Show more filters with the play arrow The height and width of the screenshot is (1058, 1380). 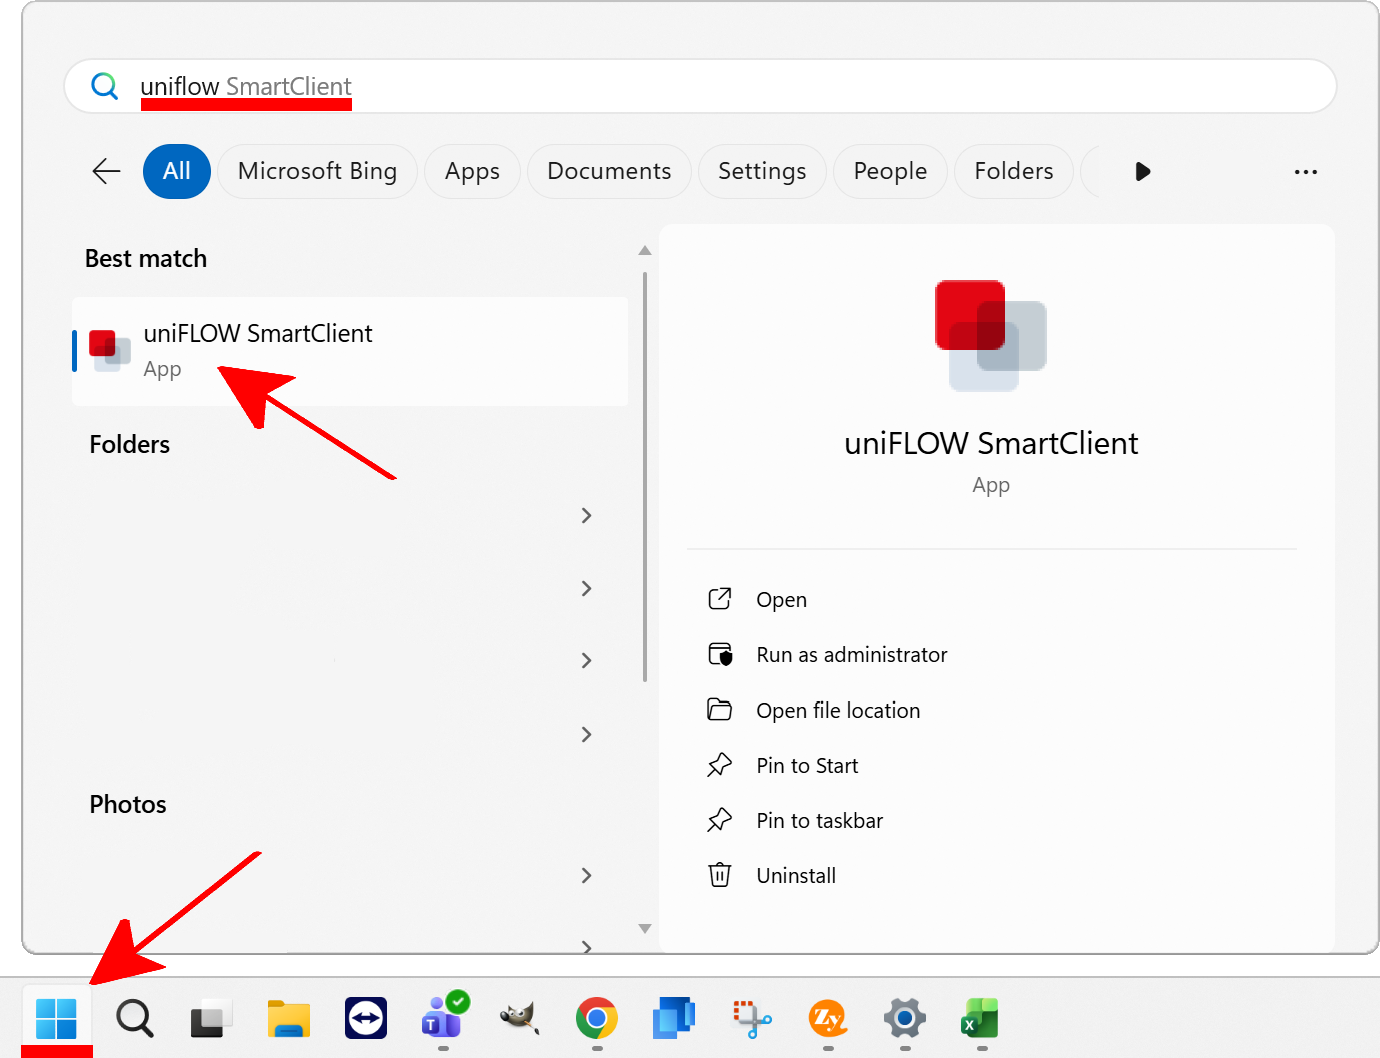[1143, 171]
